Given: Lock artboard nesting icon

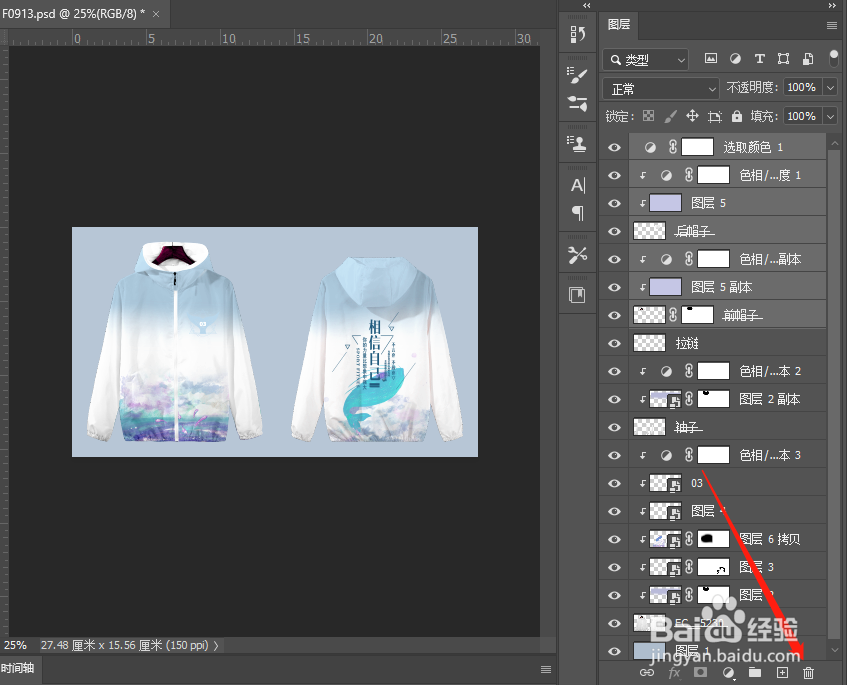Looking at the screenshot, I should [x=715, y=116].
